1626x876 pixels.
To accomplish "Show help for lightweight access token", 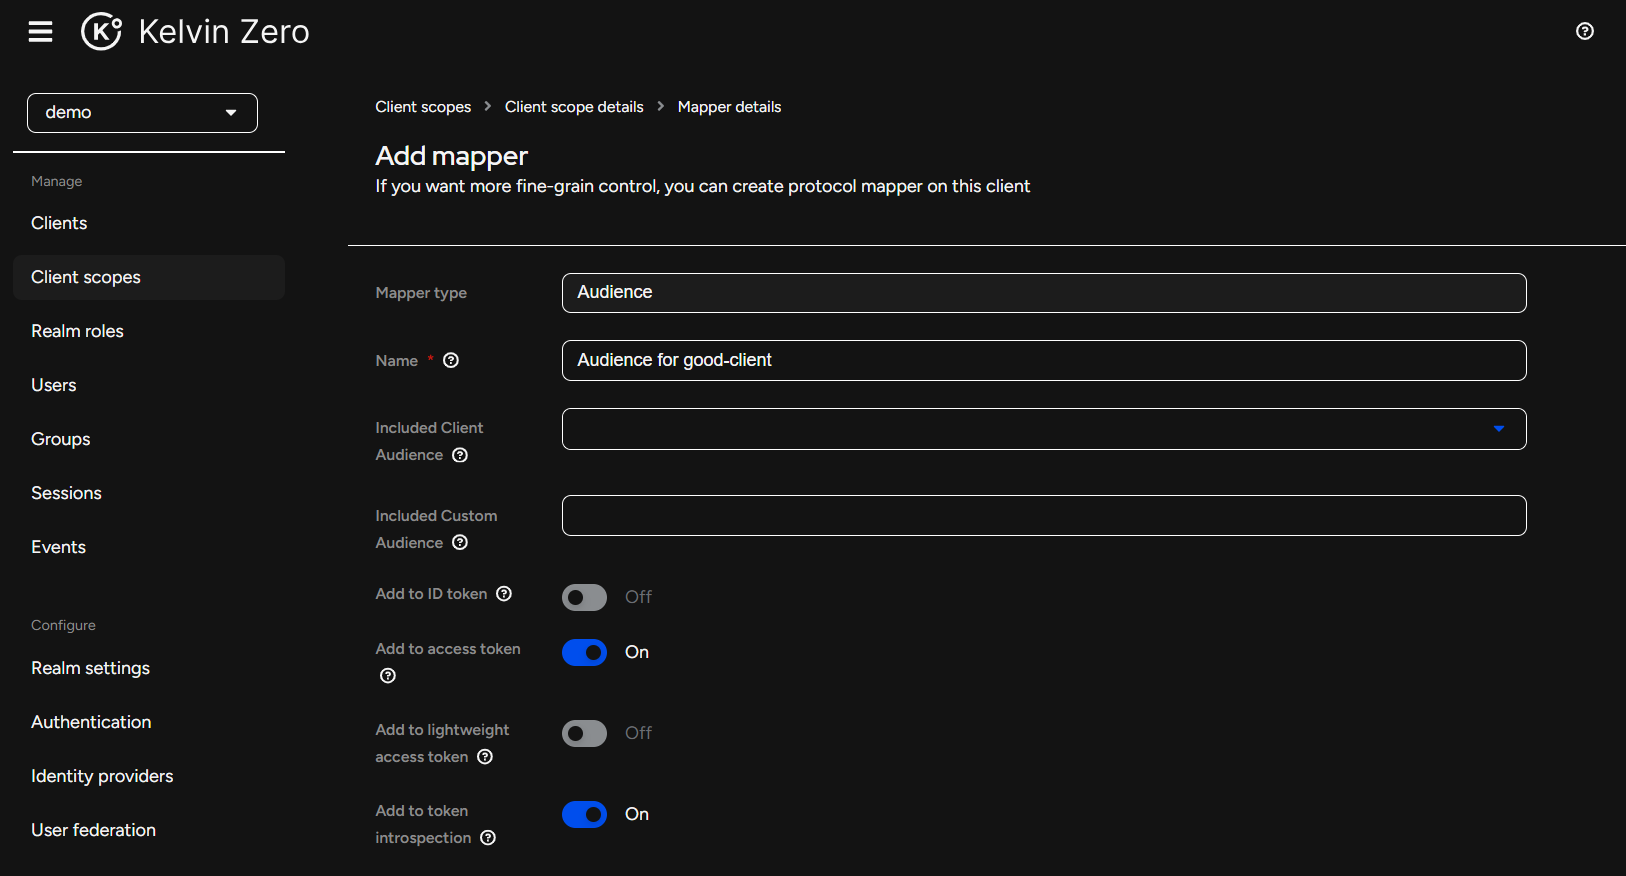I will pos(485,757).
